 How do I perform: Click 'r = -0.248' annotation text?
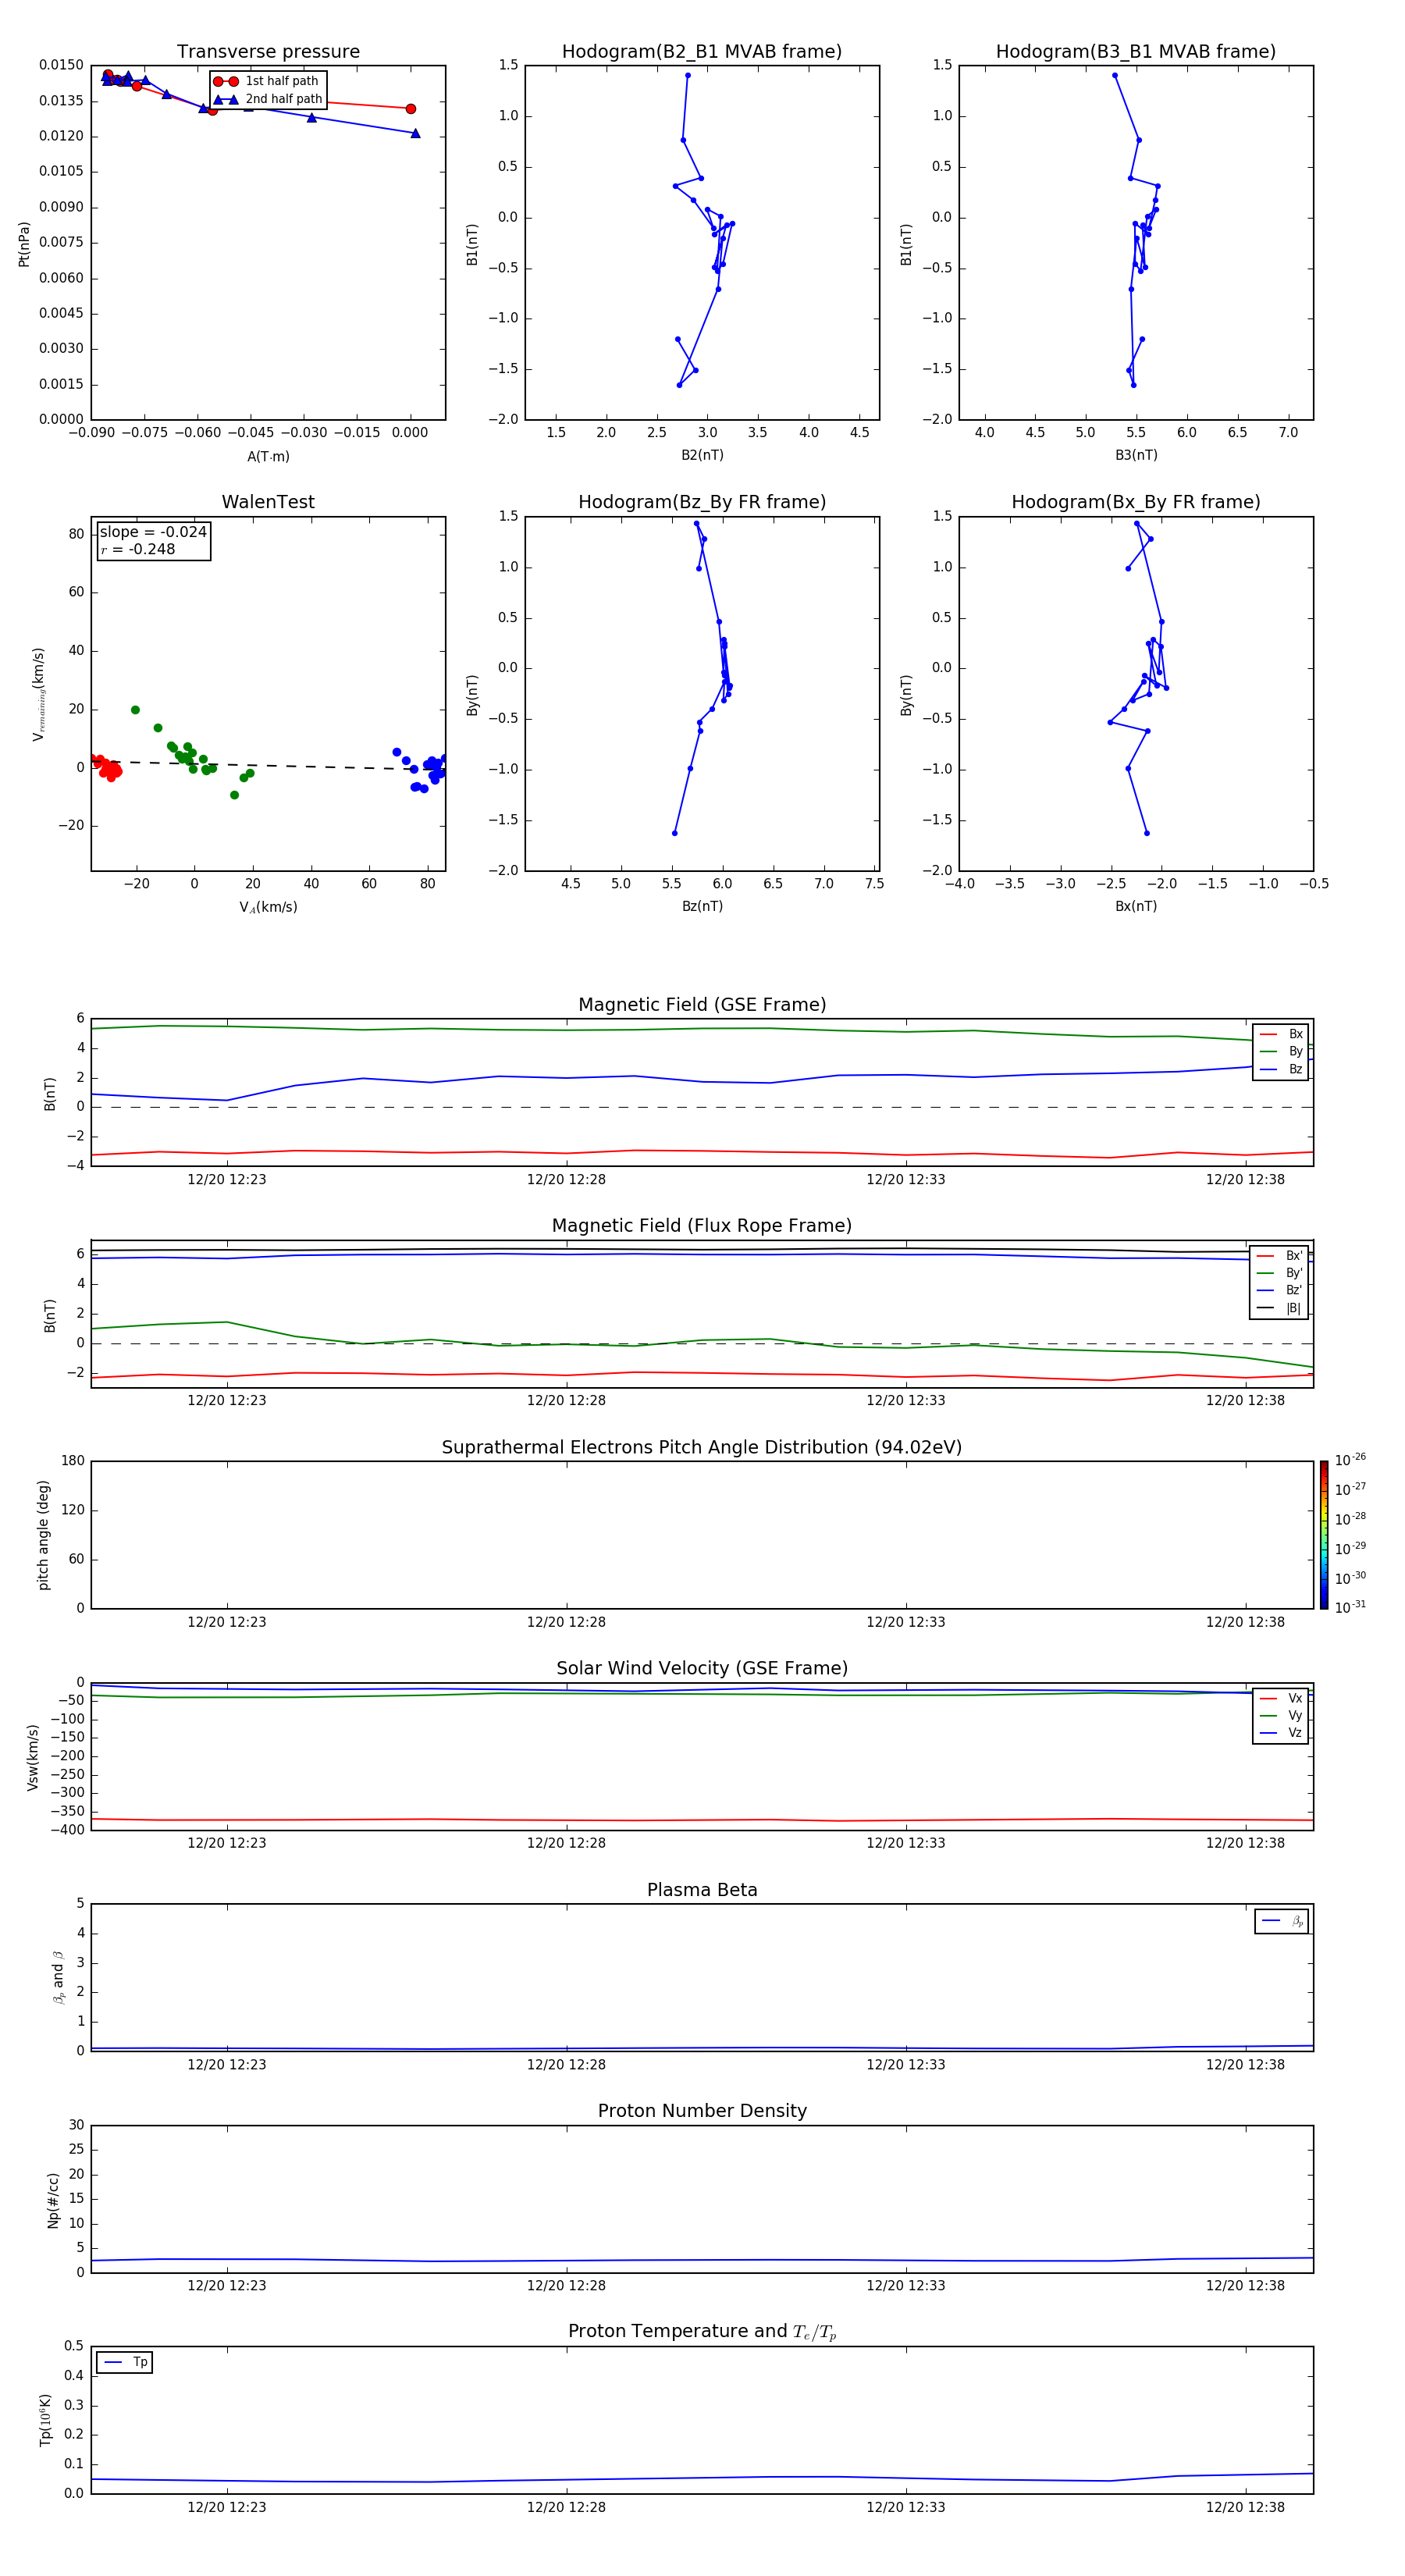click(x=138, y=549)
